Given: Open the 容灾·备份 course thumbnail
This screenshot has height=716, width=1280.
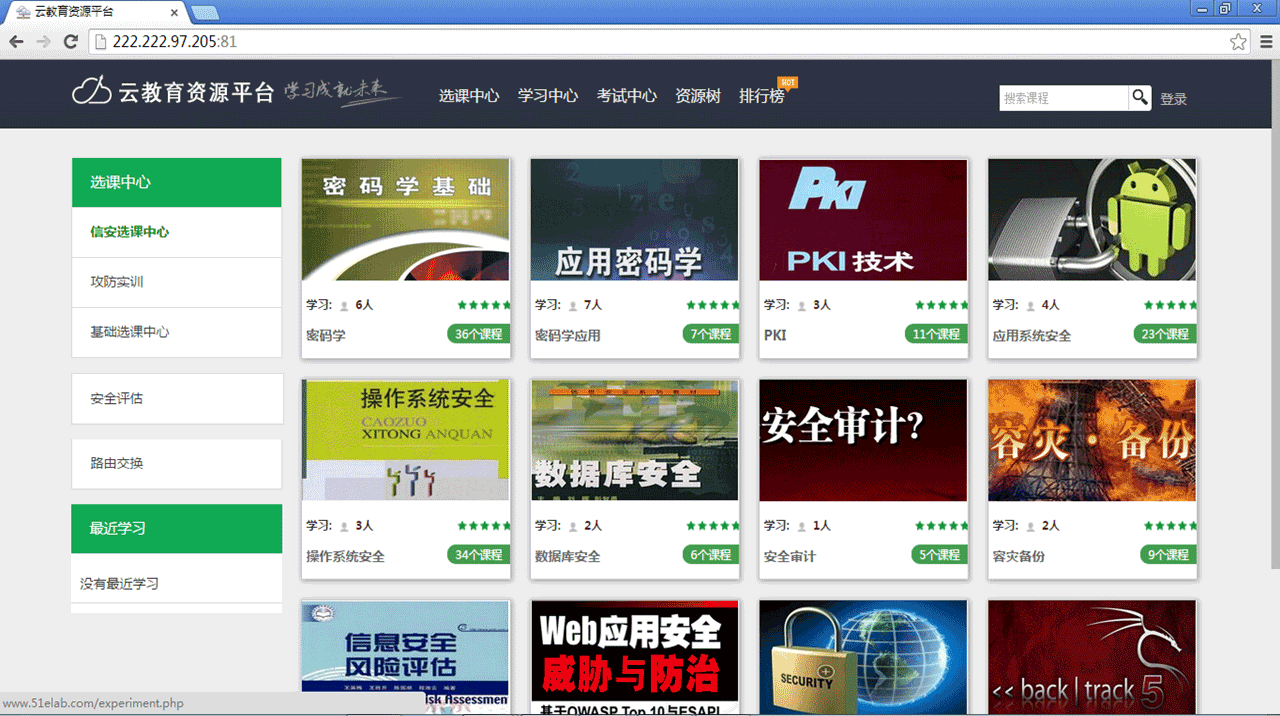Looking at the screenshot, I should pos(1092,440).
